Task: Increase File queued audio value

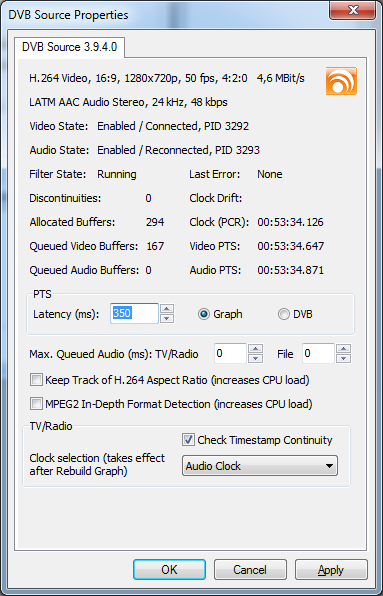Action: click(x=343, y=349)
